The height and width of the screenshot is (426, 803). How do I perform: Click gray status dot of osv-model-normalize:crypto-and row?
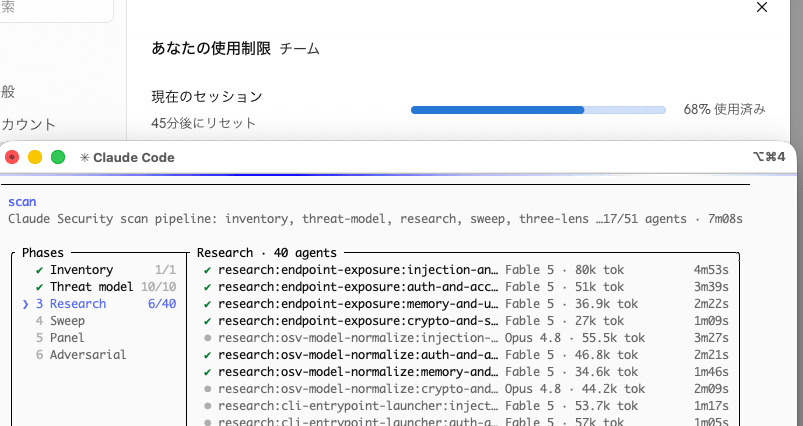click(x=207, y=389)
